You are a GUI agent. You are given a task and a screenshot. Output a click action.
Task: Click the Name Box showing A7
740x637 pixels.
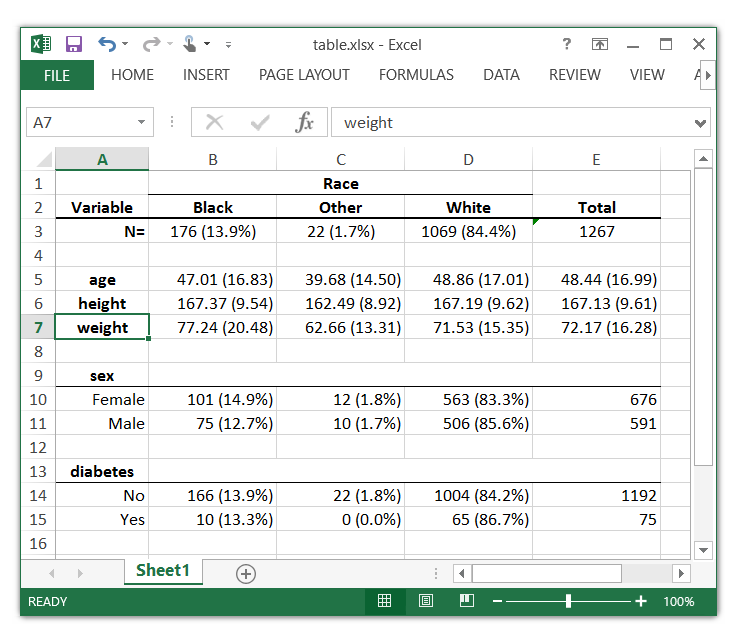click(x=90, y=122)
